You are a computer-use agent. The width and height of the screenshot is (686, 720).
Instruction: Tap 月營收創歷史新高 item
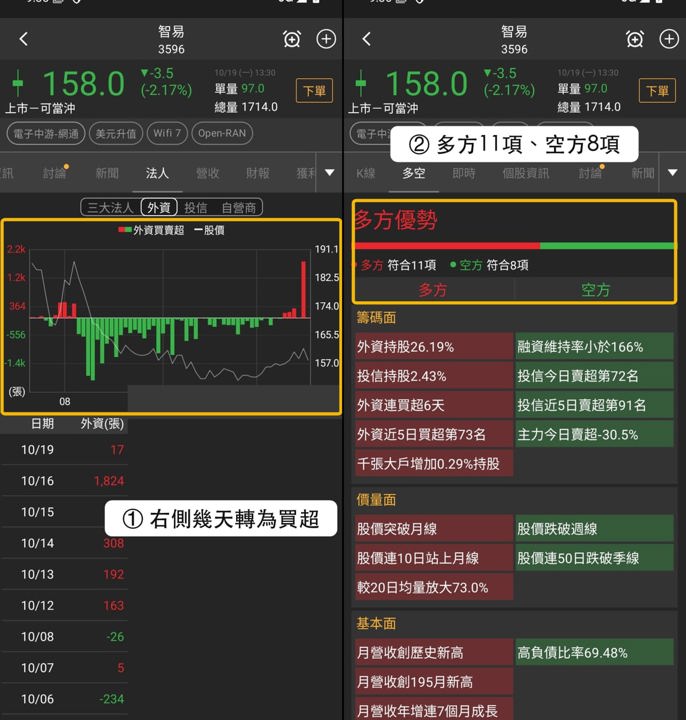coord(433,652)
